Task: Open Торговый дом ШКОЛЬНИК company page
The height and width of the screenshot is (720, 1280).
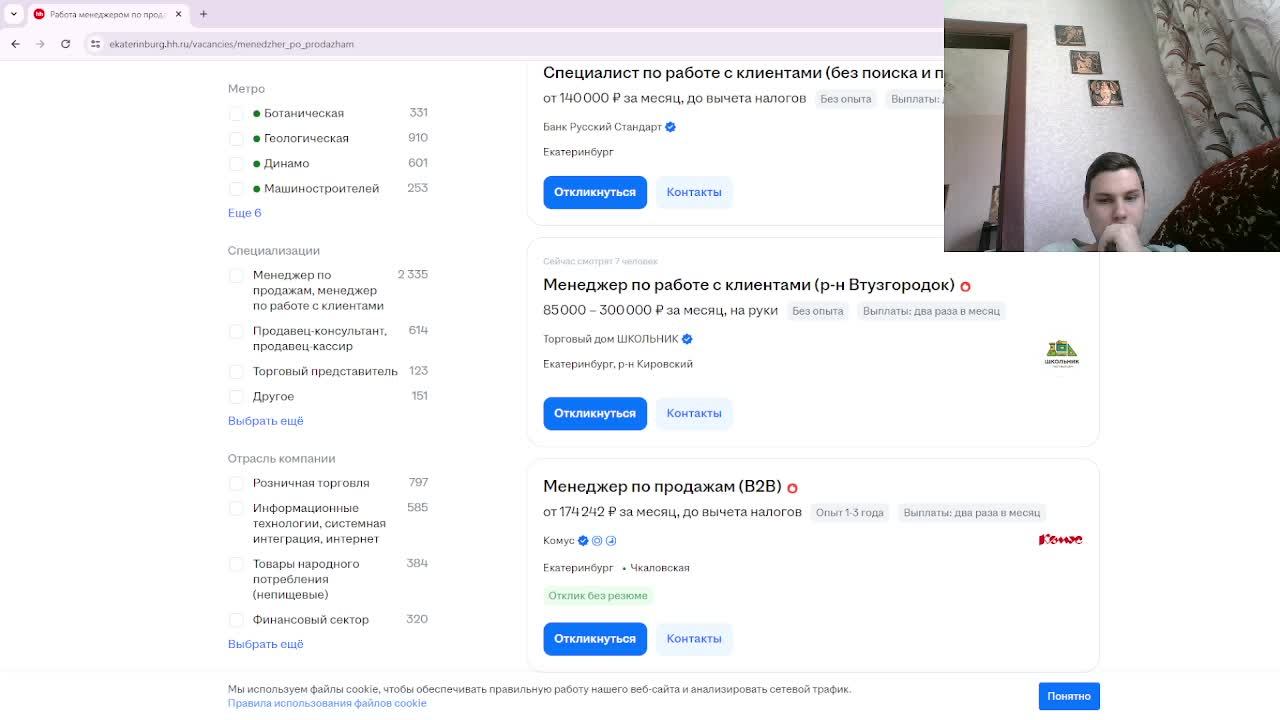Action: point(610,339)
